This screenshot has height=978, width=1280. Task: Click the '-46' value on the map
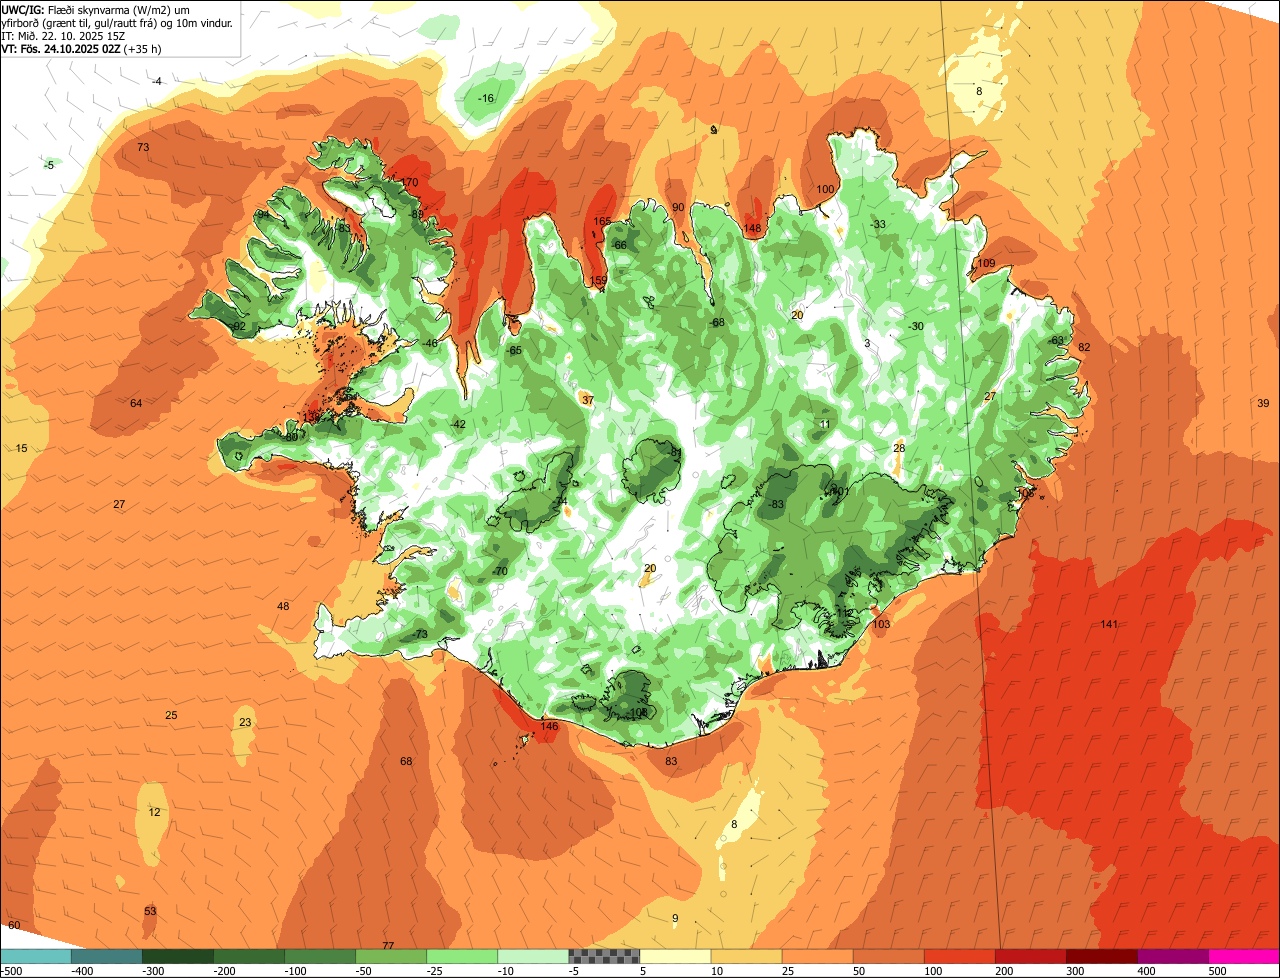click(x=430, y=343)
